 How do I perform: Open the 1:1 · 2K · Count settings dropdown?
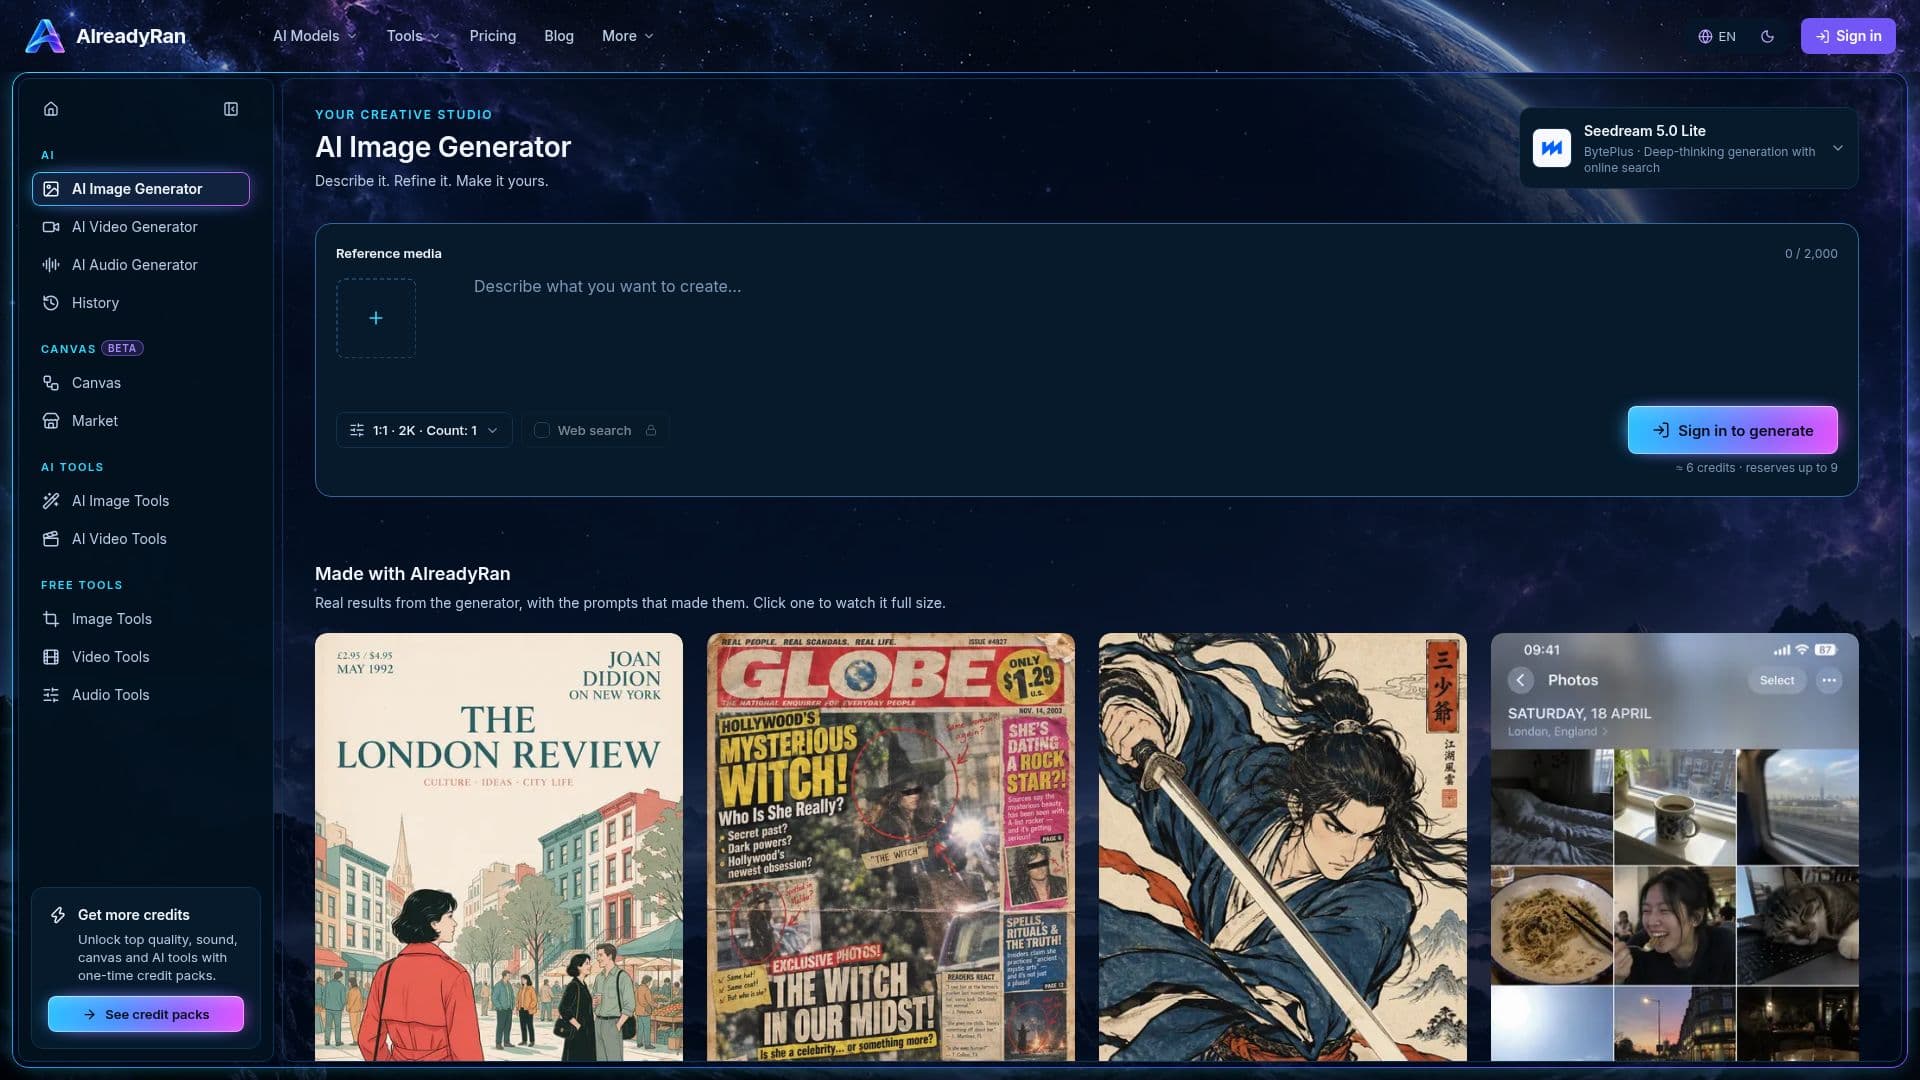[x=424, y=430]
